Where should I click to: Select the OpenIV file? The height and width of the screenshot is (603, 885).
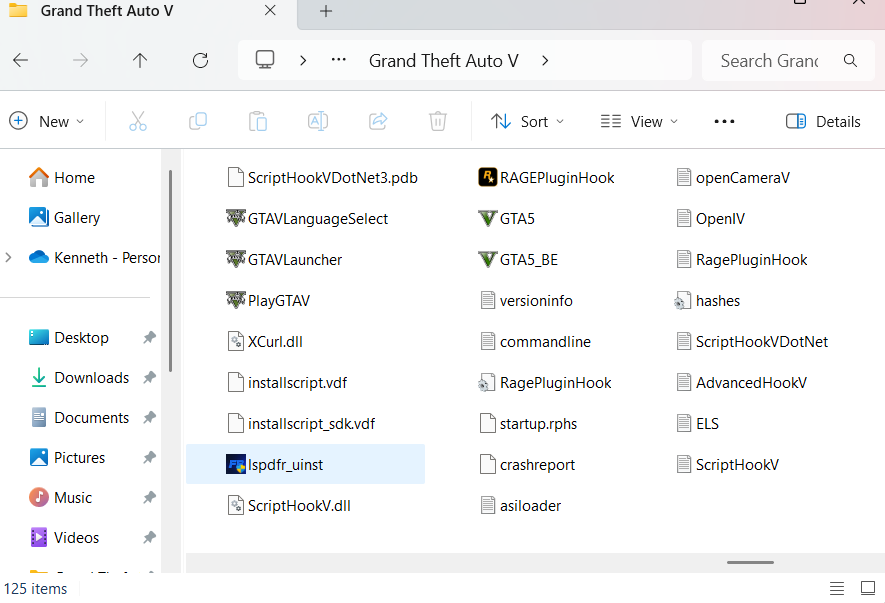(710, 219)
